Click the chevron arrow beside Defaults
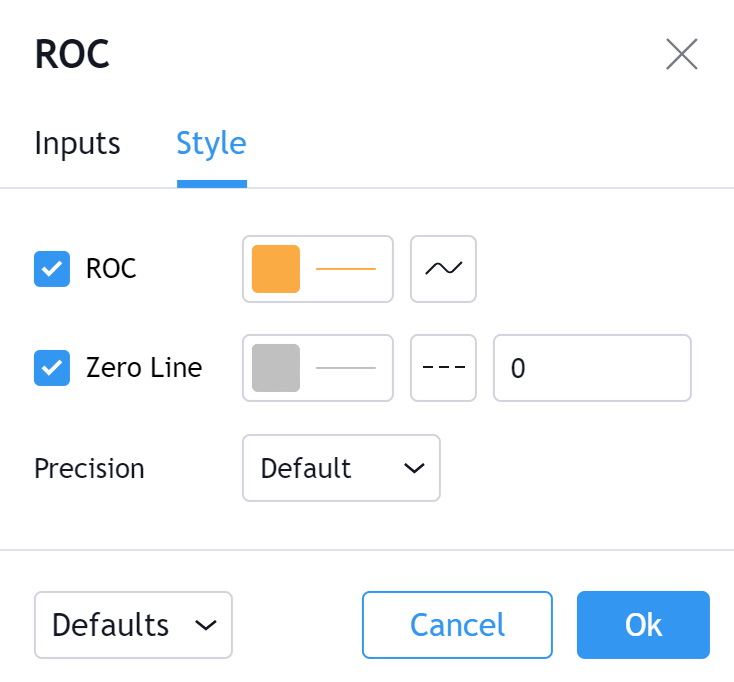This screenshot has width=734, height=682. [x=206, y=625]
